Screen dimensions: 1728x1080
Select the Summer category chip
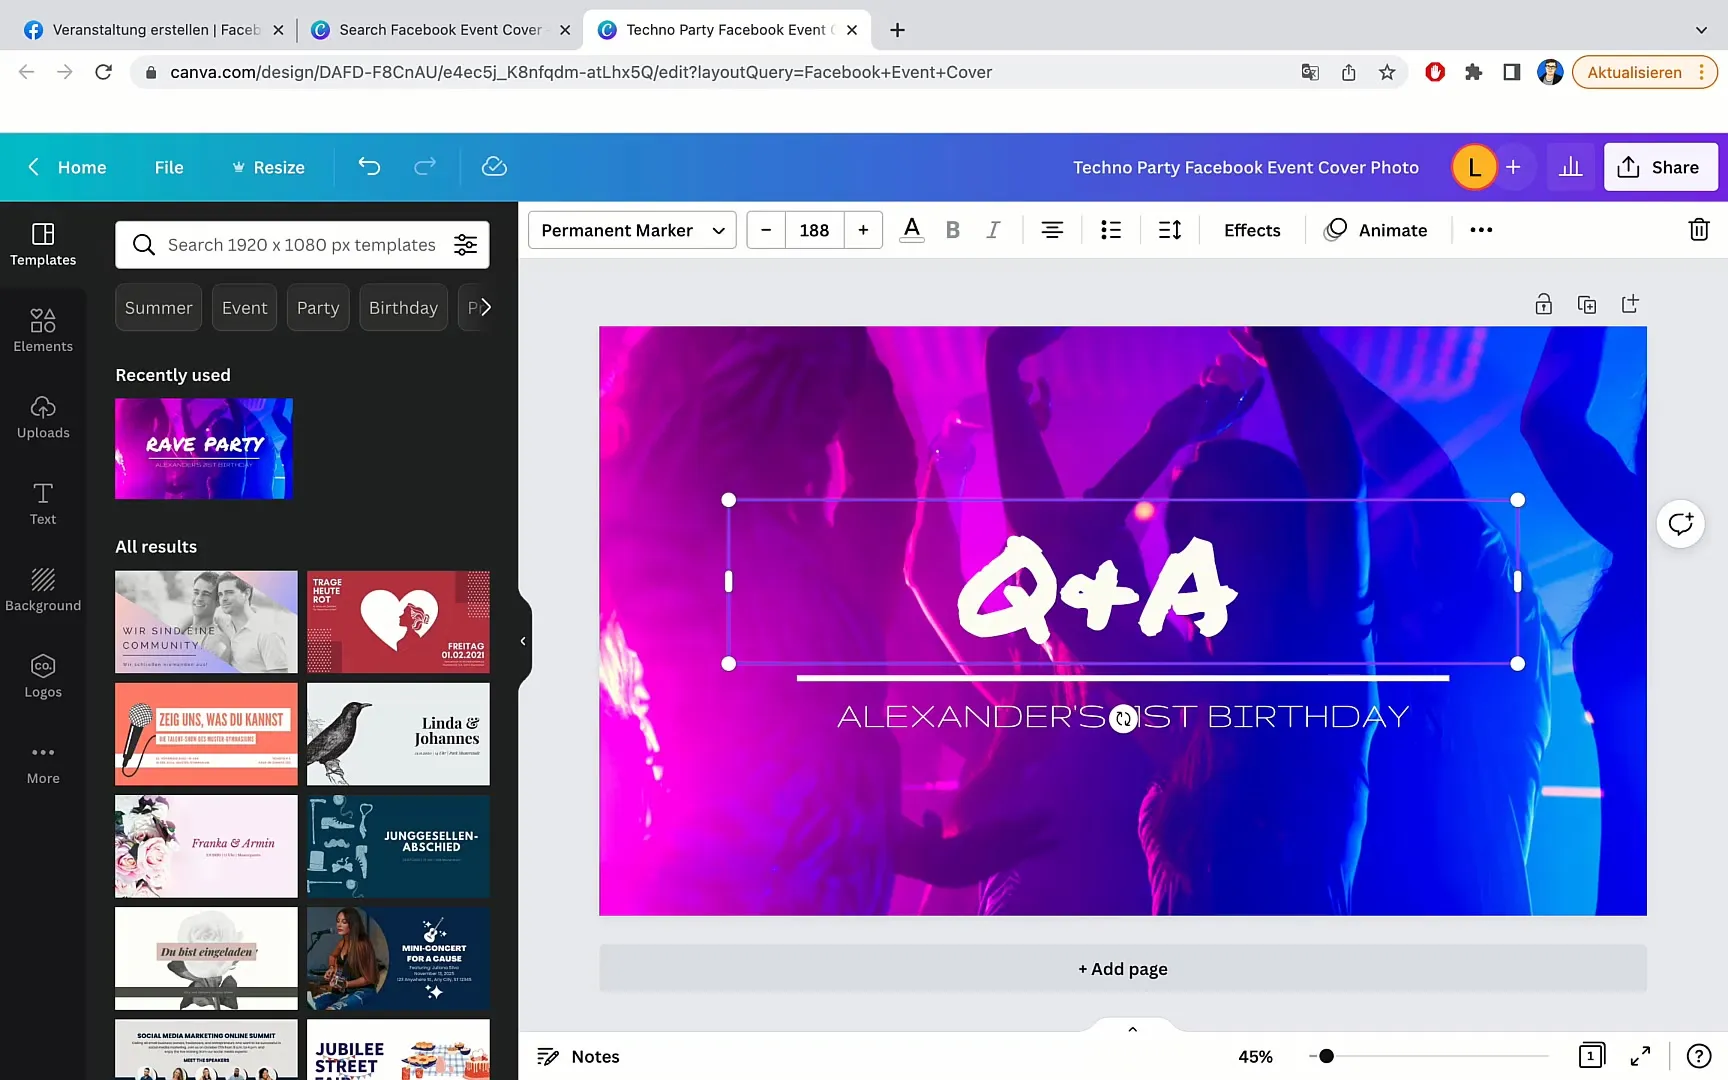click(x=158, y=307)
